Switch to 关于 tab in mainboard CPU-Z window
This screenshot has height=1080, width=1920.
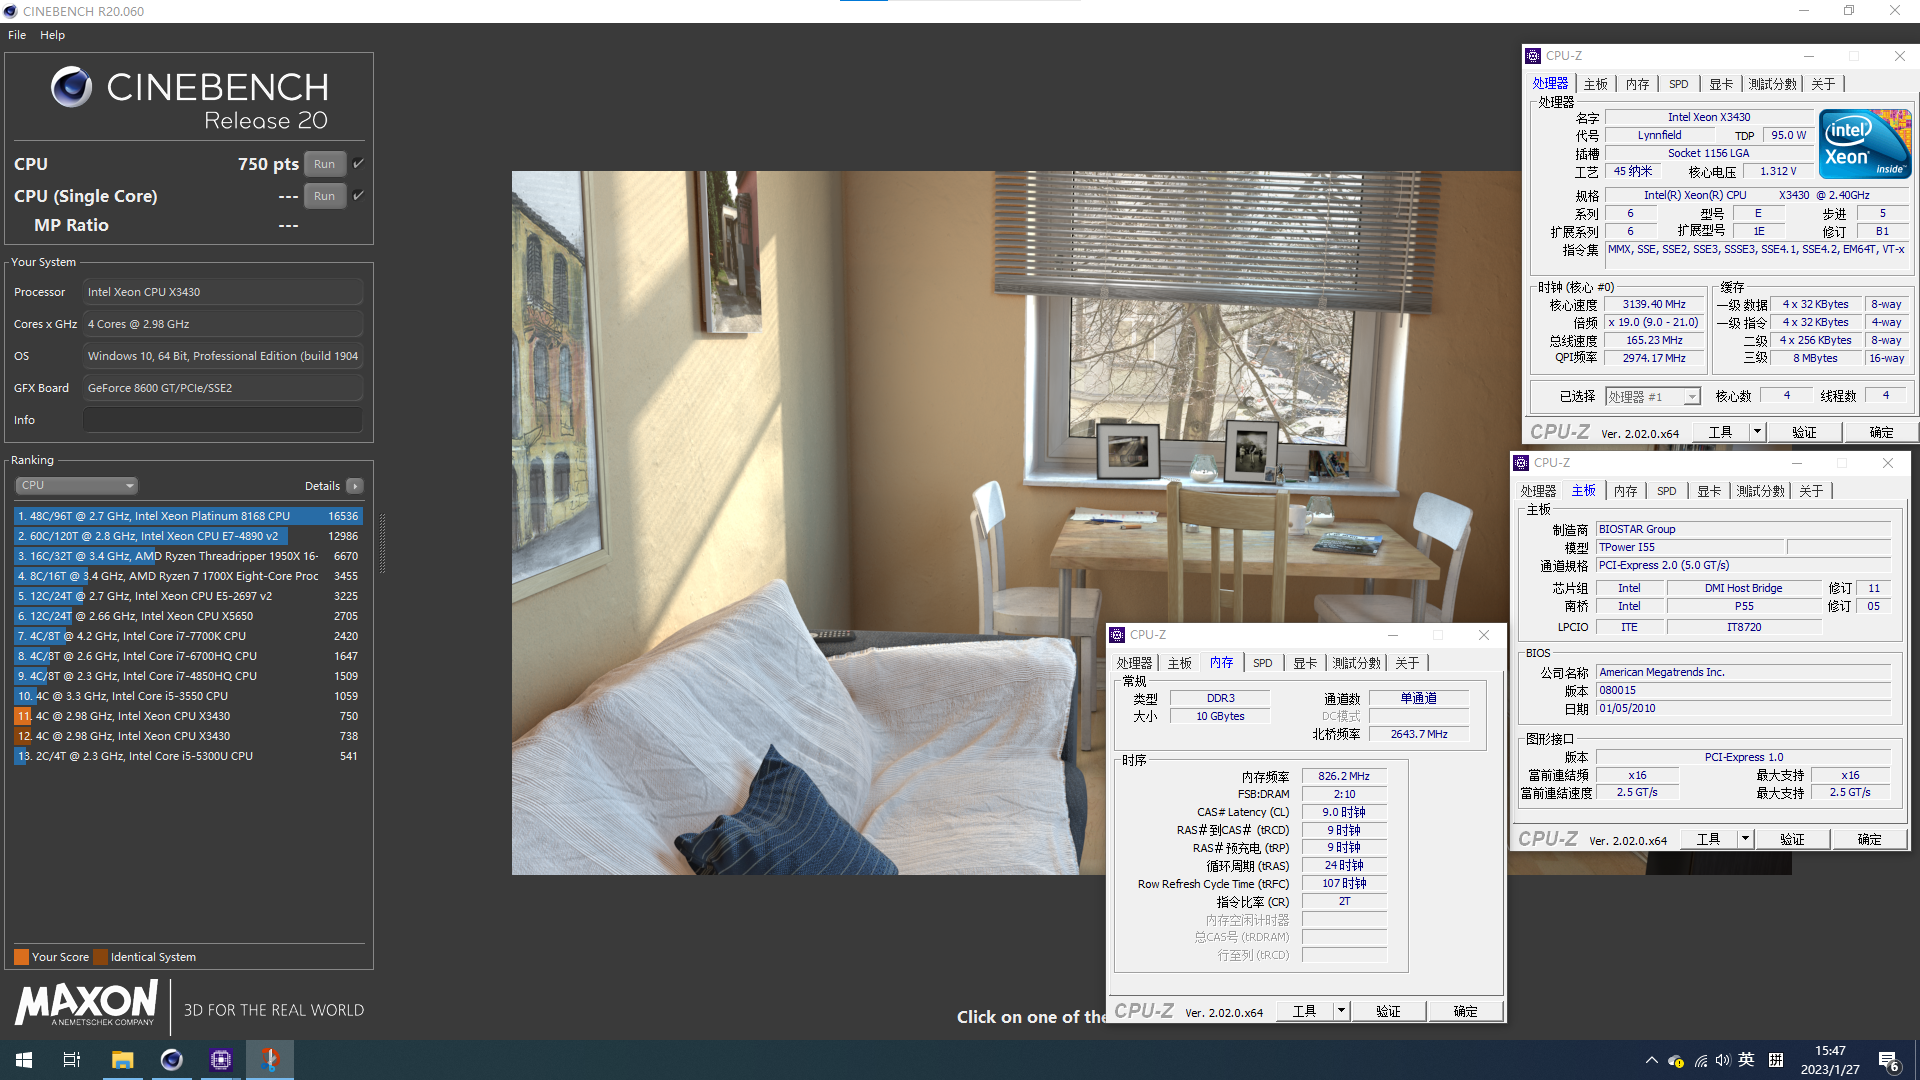[1811, 491]
